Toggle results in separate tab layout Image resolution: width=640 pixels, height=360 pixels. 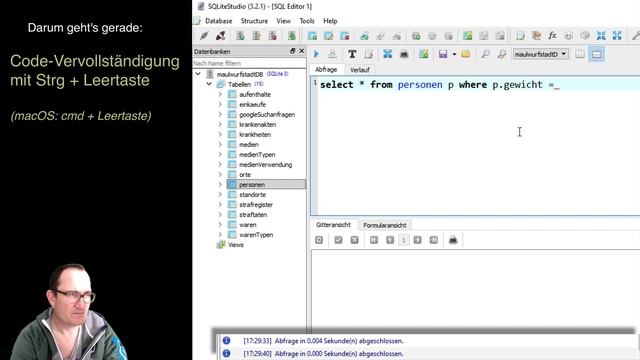pyautogui.click(x=580, y=54)
